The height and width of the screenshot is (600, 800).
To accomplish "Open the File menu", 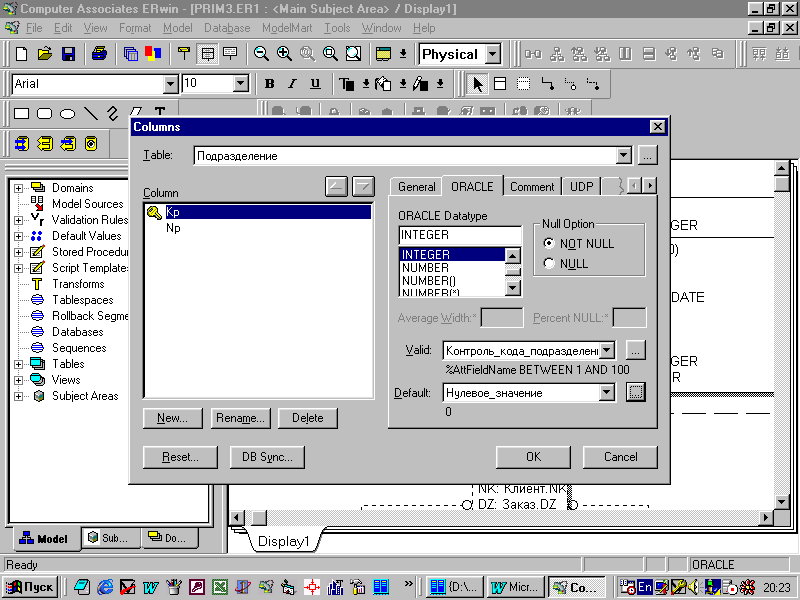I will (x=34, y=28).
